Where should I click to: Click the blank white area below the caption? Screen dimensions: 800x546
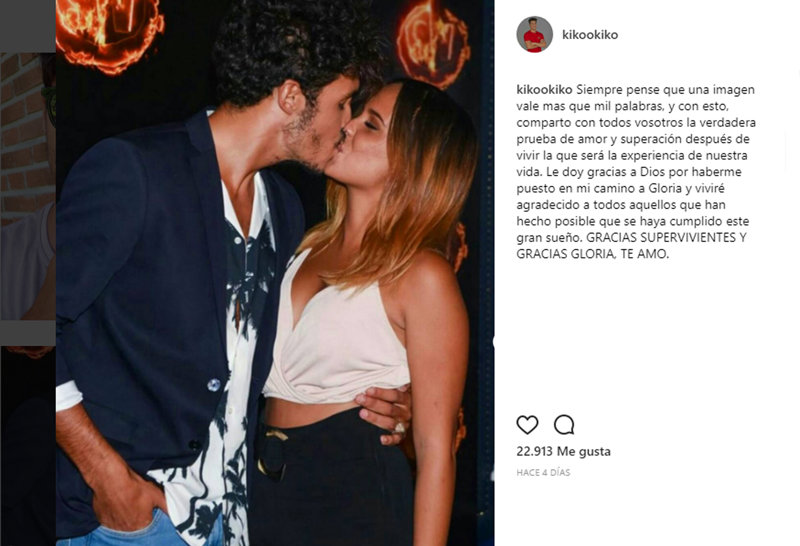pyautogui.click(x=643, y=337)
